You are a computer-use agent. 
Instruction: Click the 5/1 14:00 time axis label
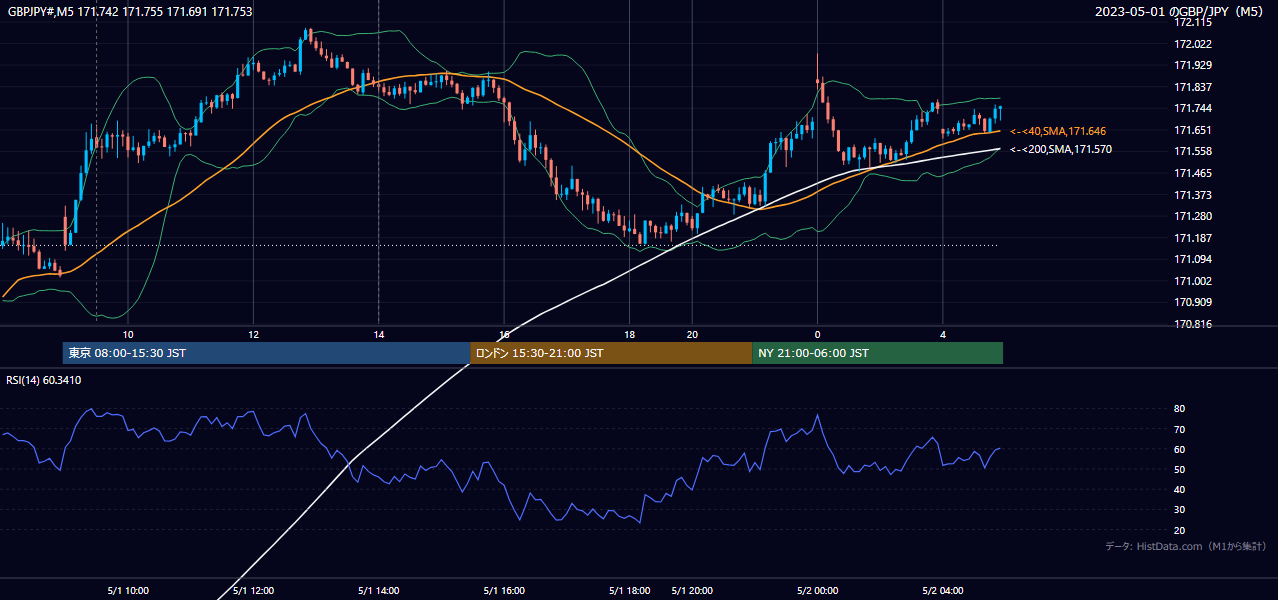click(x=378, y=590)
